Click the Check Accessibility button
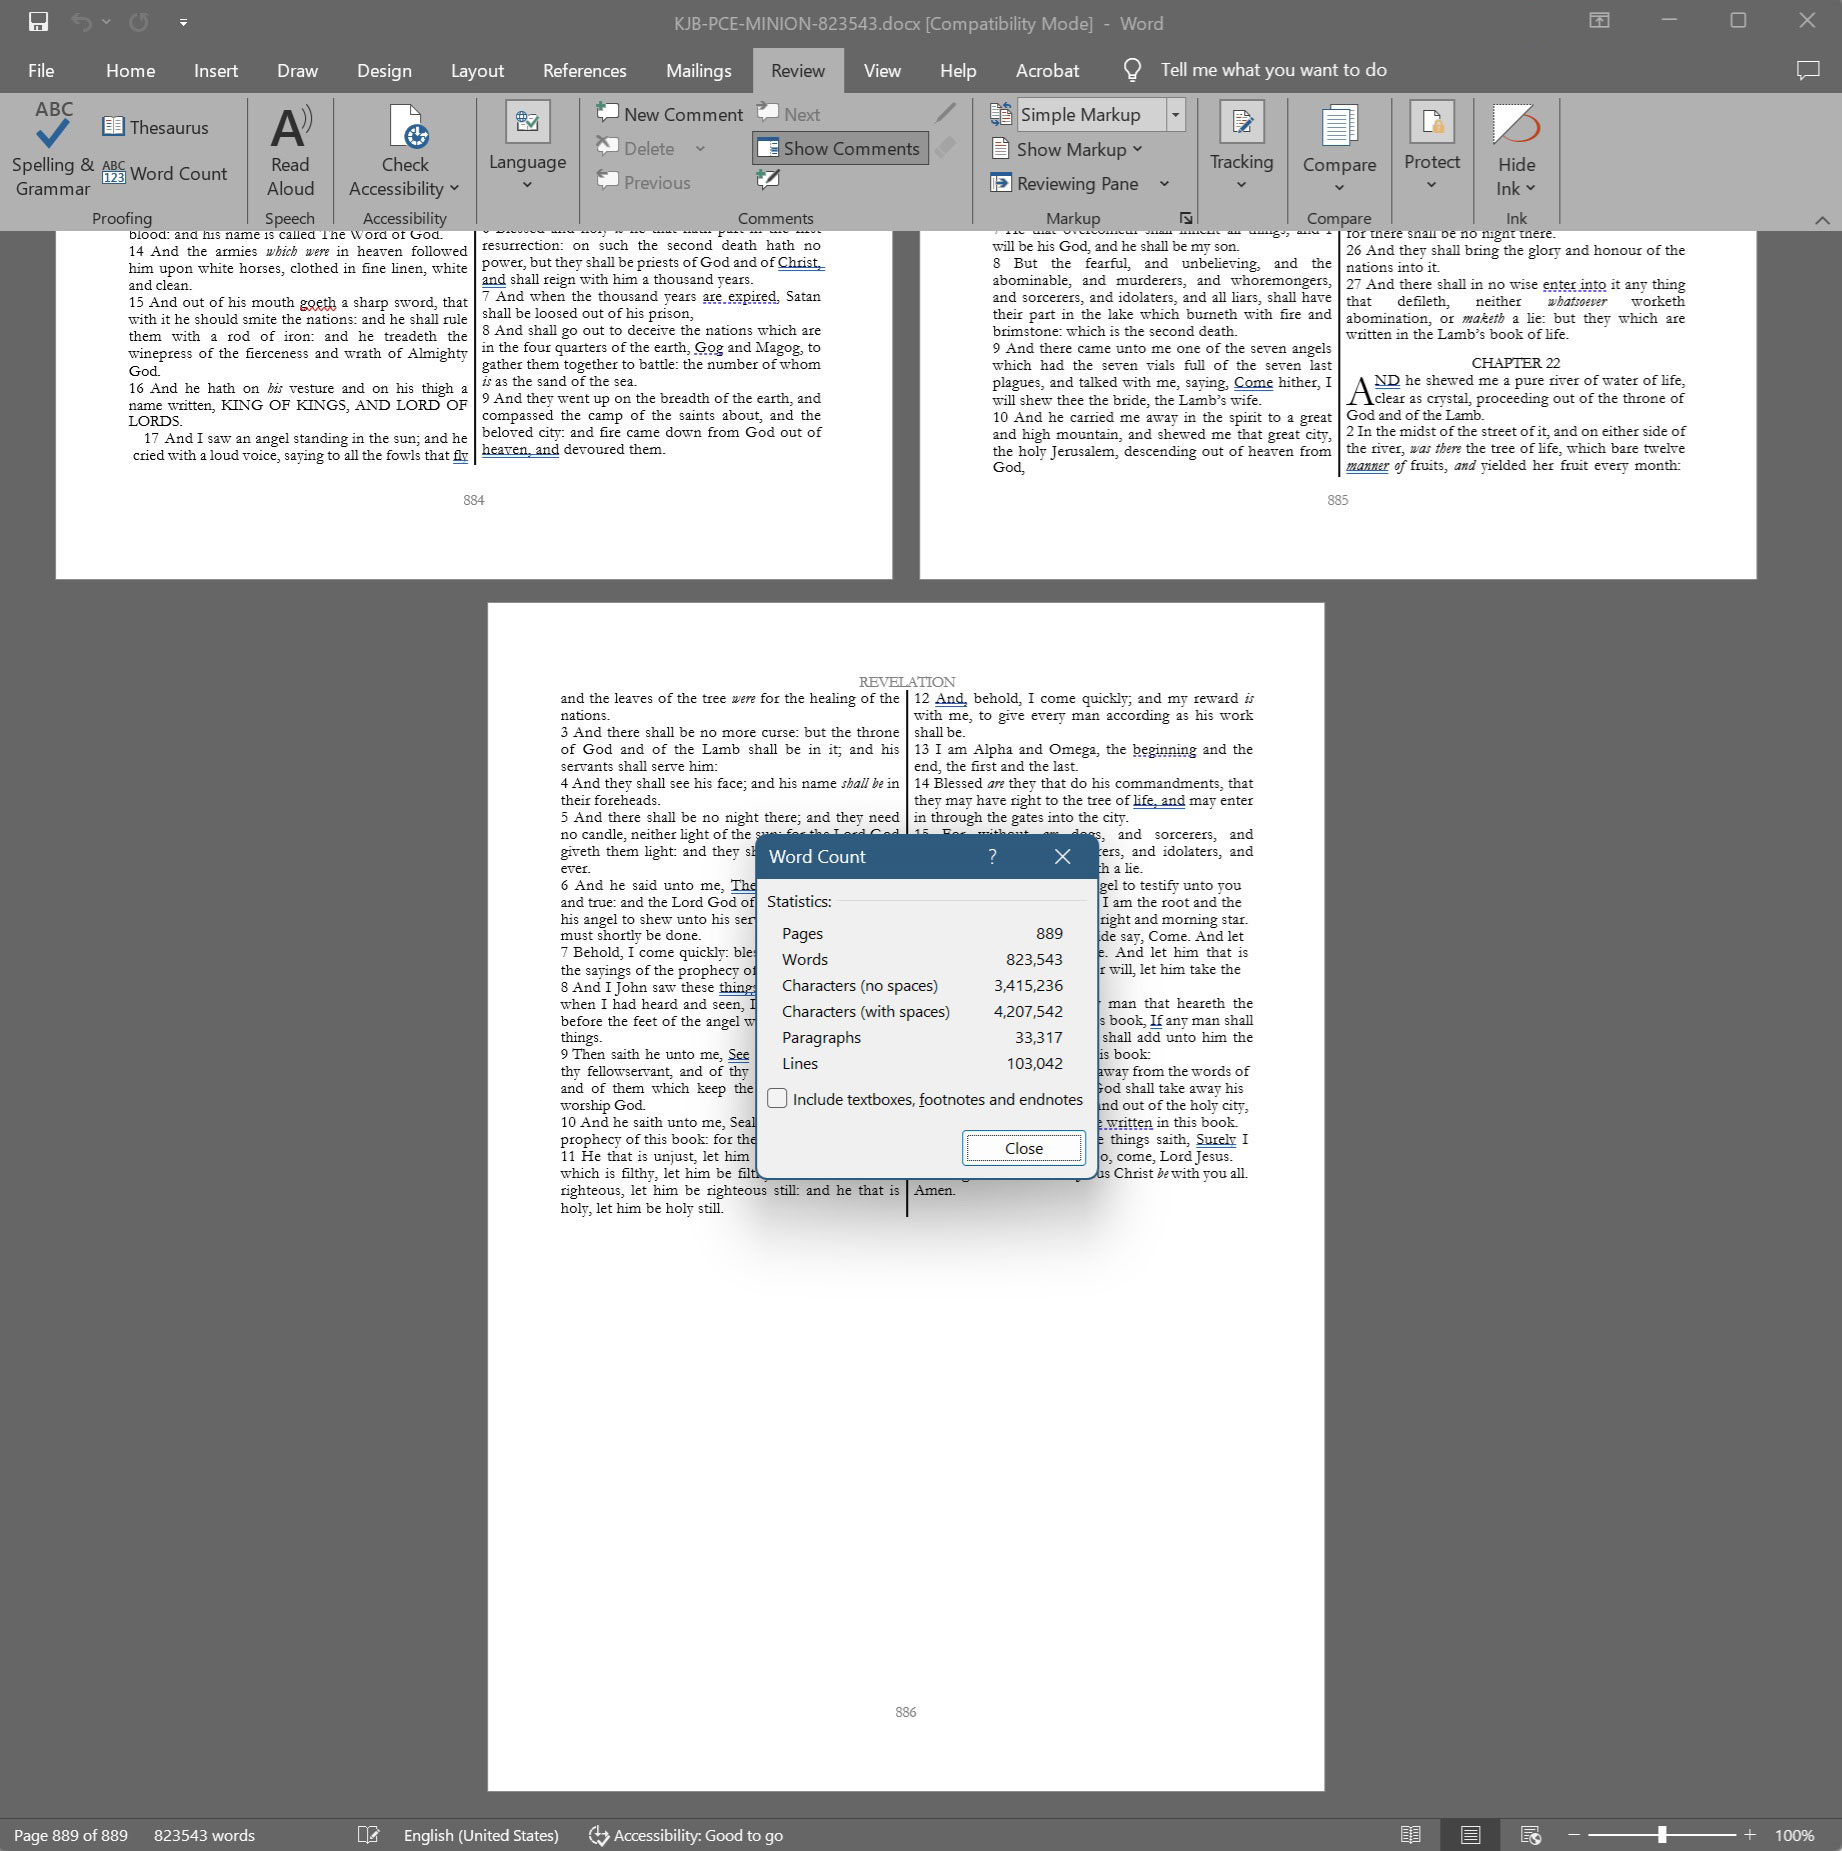This screenshot has height=1851, width=1842. pyautogui.click(x=405, y=150)
